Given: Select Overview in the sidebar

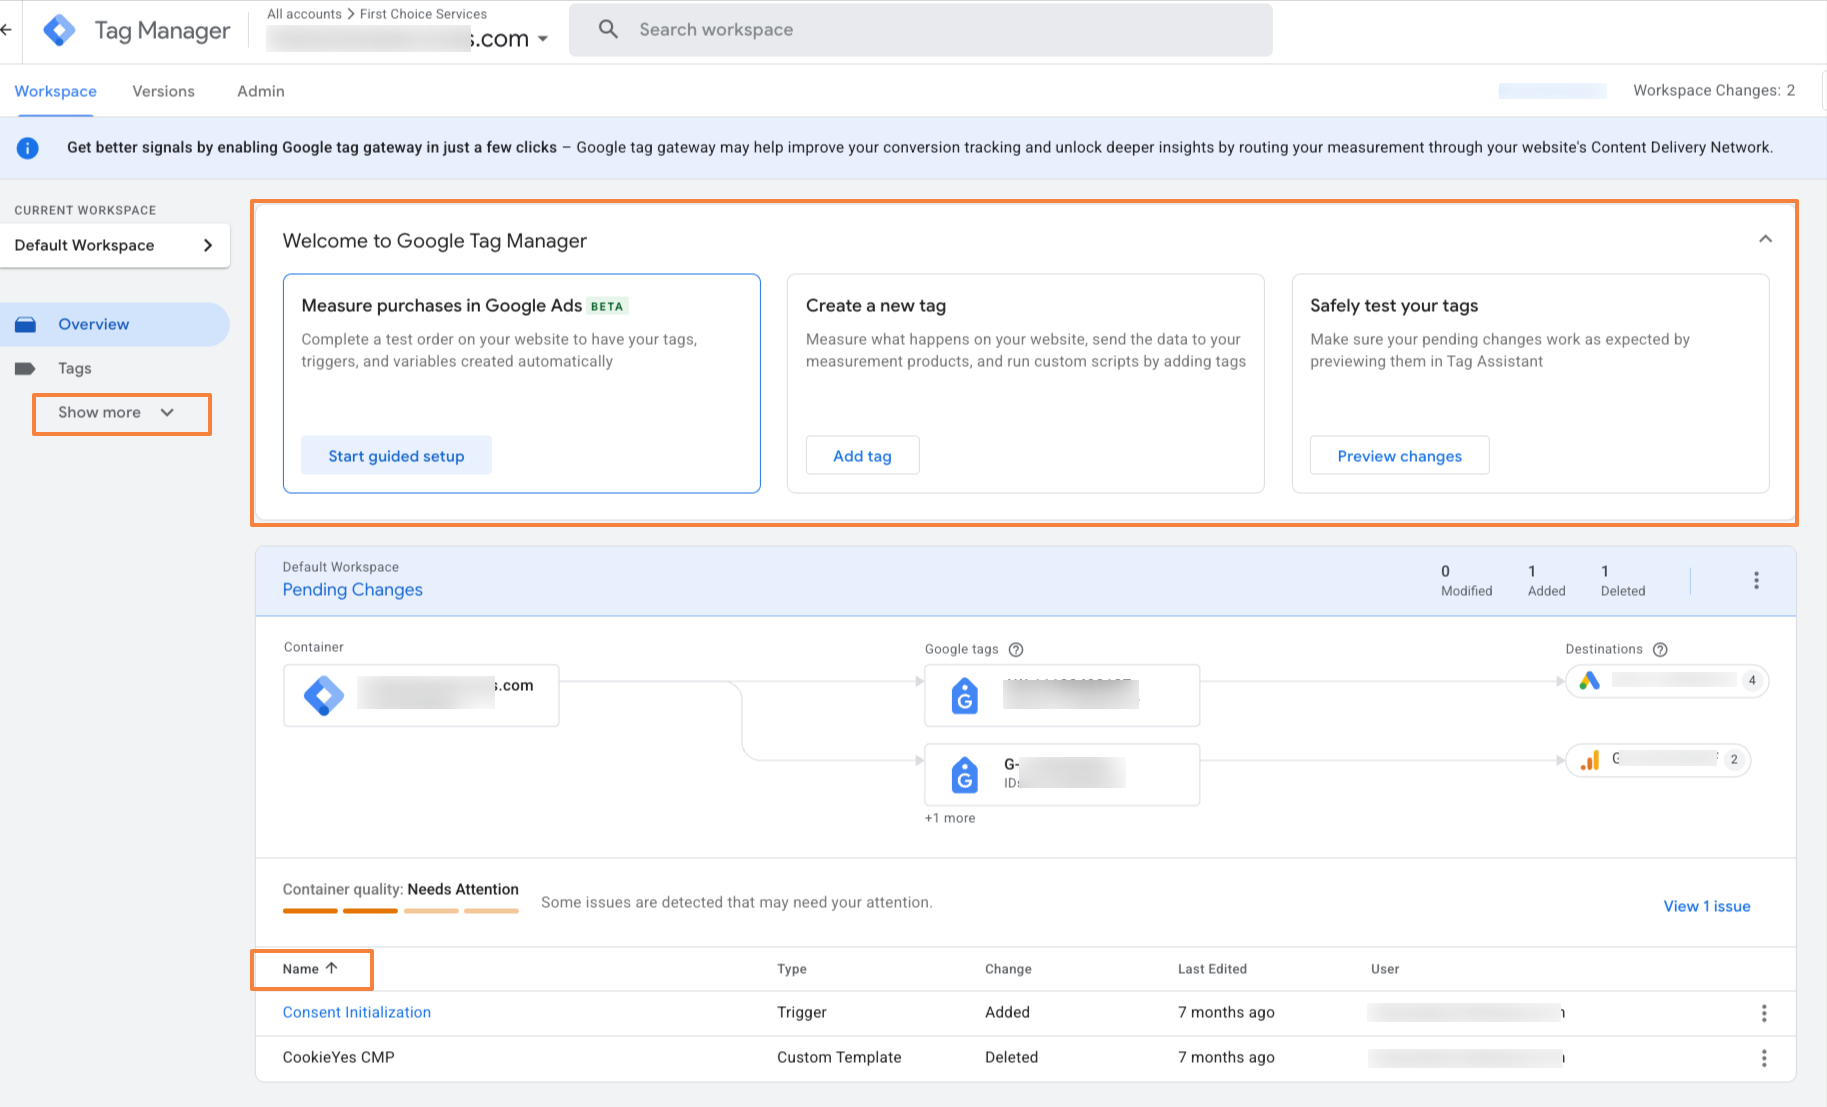Looking at the screenshot, I should click(114, 324).
